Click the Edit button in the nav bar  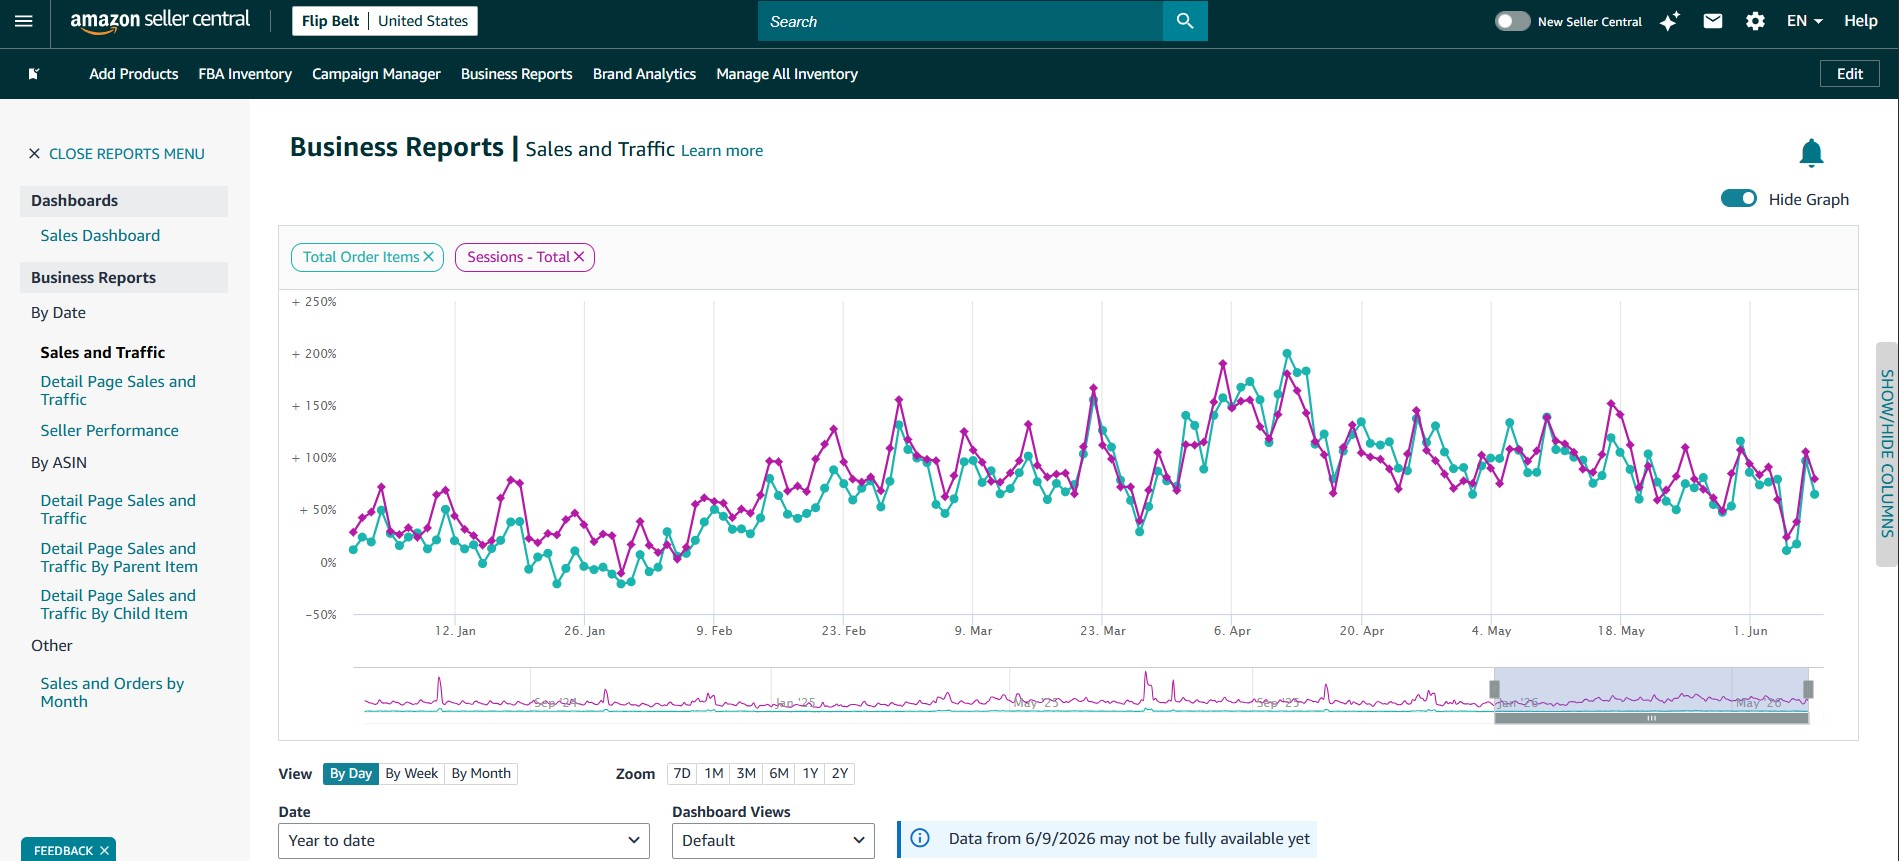[1850, 74]
